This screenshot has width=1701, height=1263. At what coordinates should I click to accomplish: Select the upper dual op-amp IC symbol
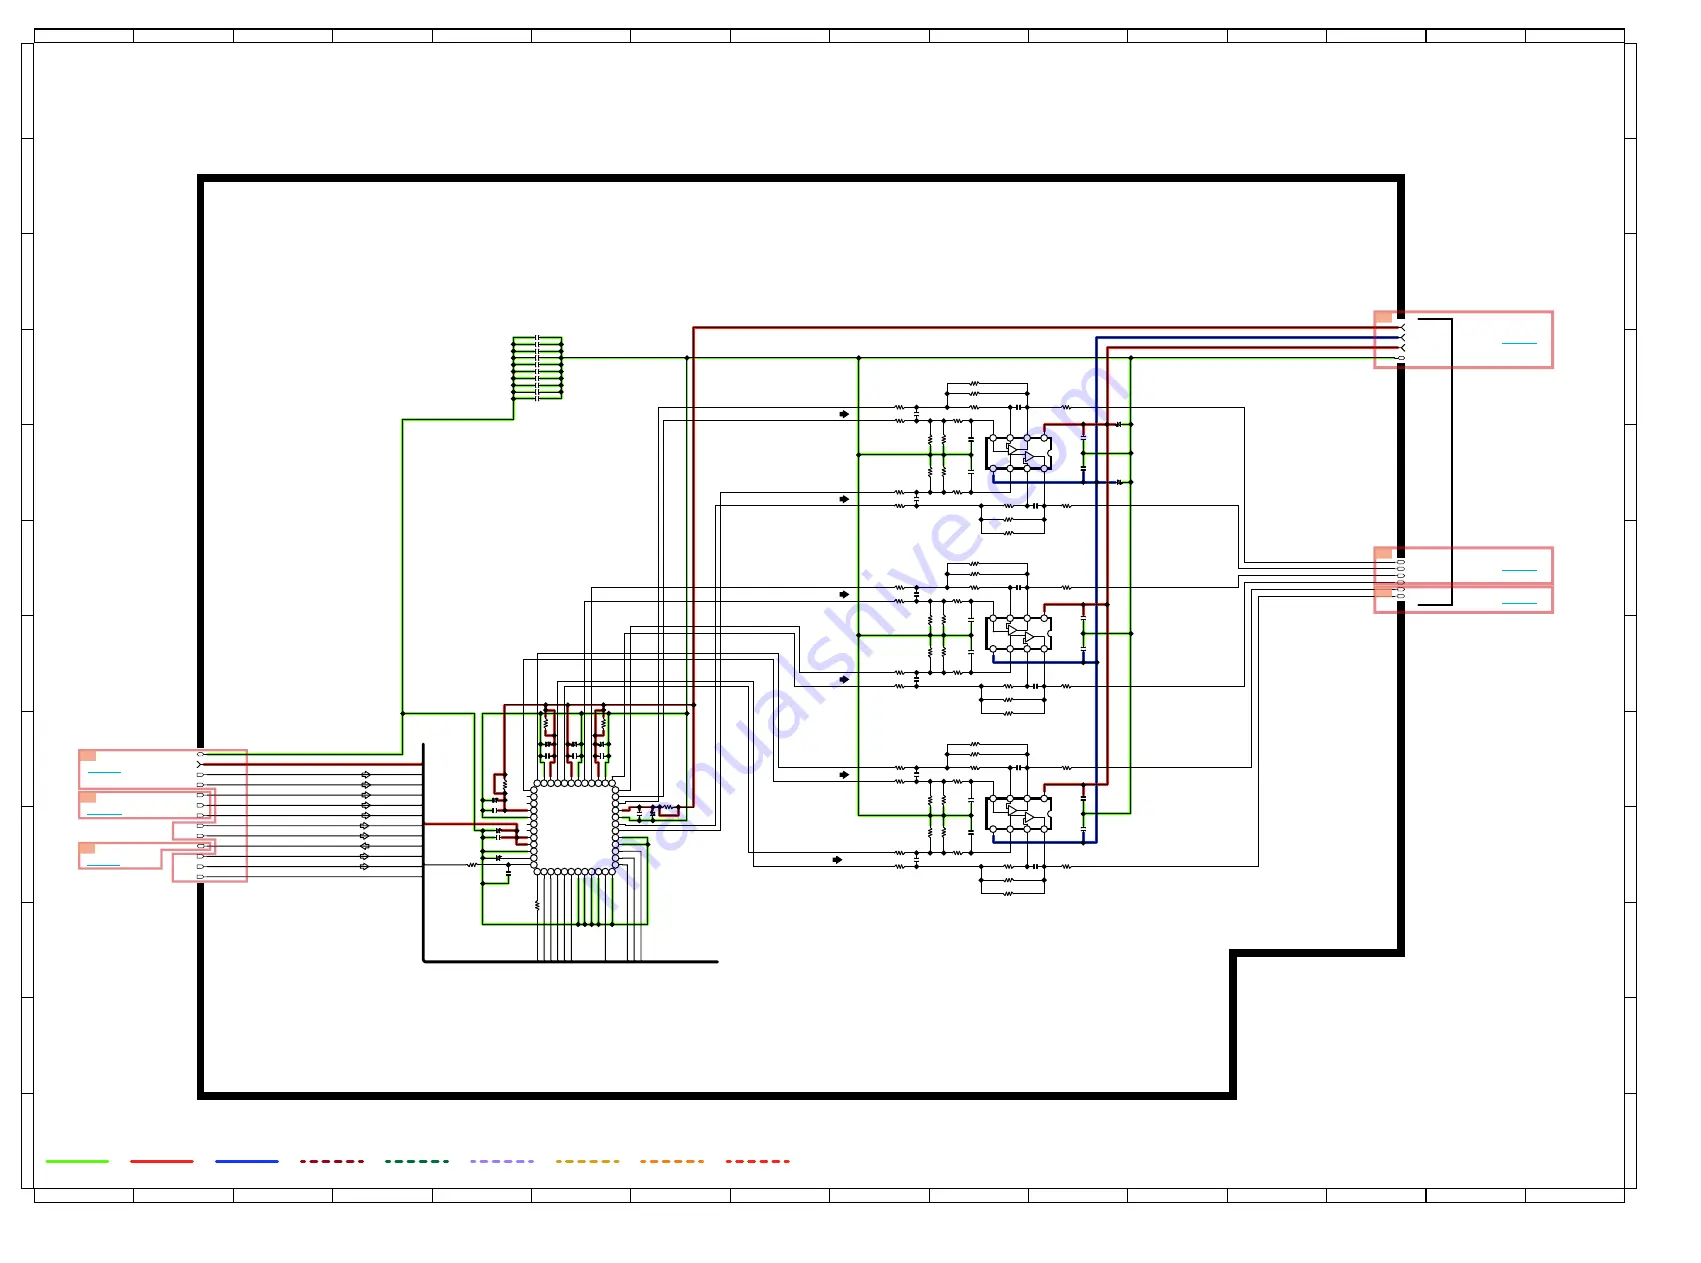pos(1018,453)
